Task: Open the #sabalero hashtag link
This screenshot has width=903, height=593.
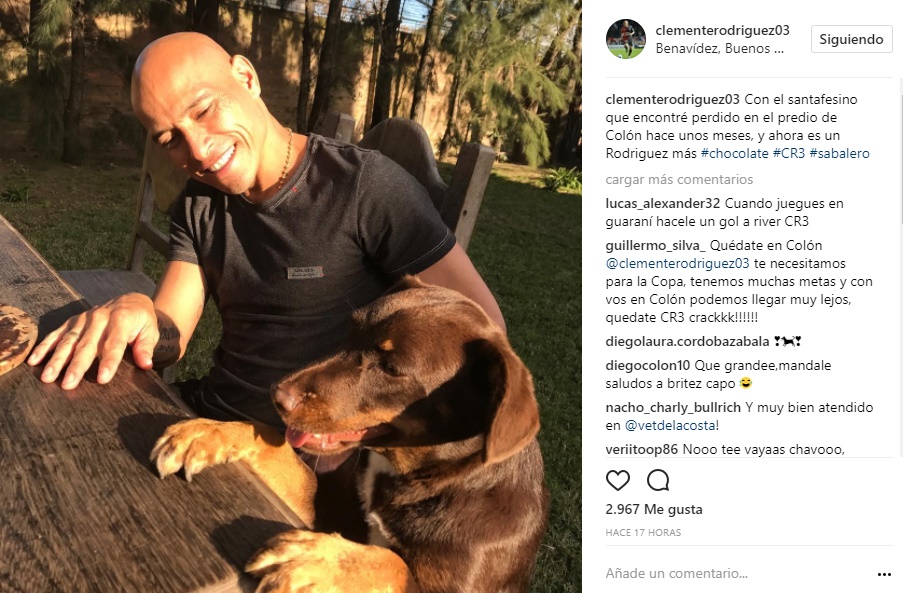Action: [x=839, y=153]
